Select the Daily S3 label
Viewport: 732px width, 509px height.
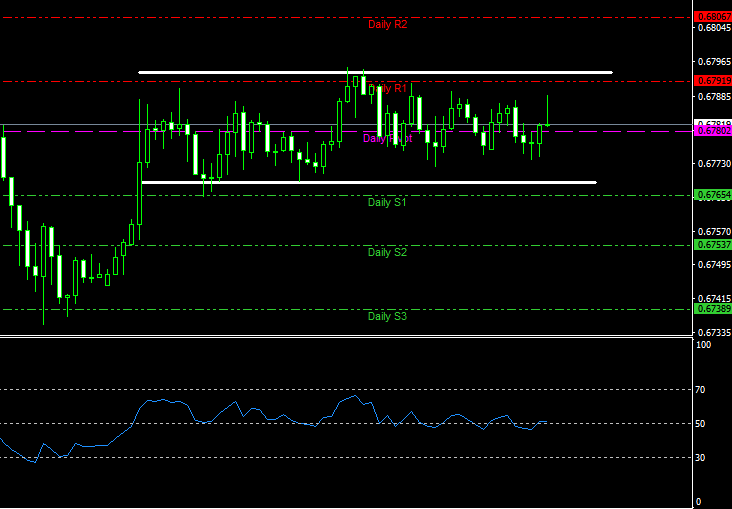(x=387, y=316)
